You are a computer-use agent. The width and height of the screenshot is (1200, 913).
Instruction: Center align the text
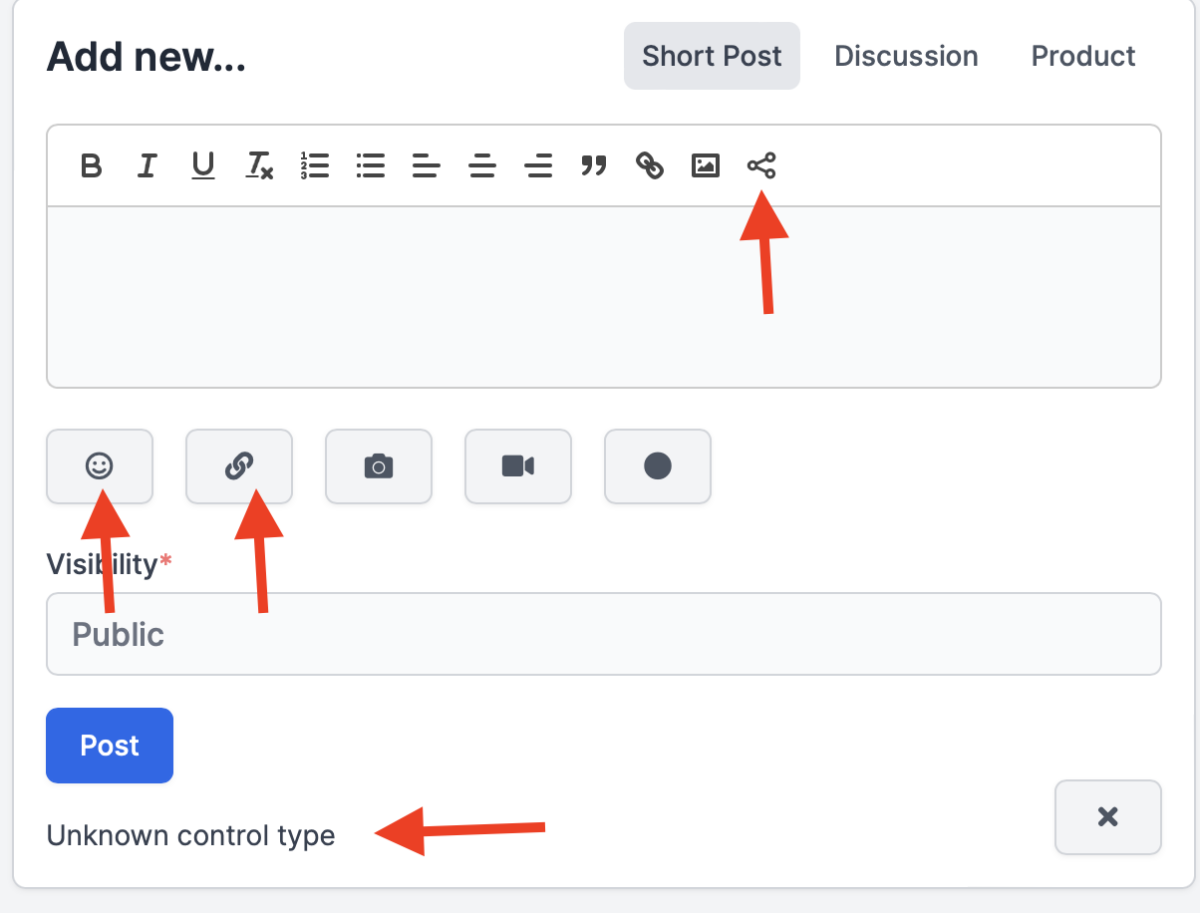483,166
